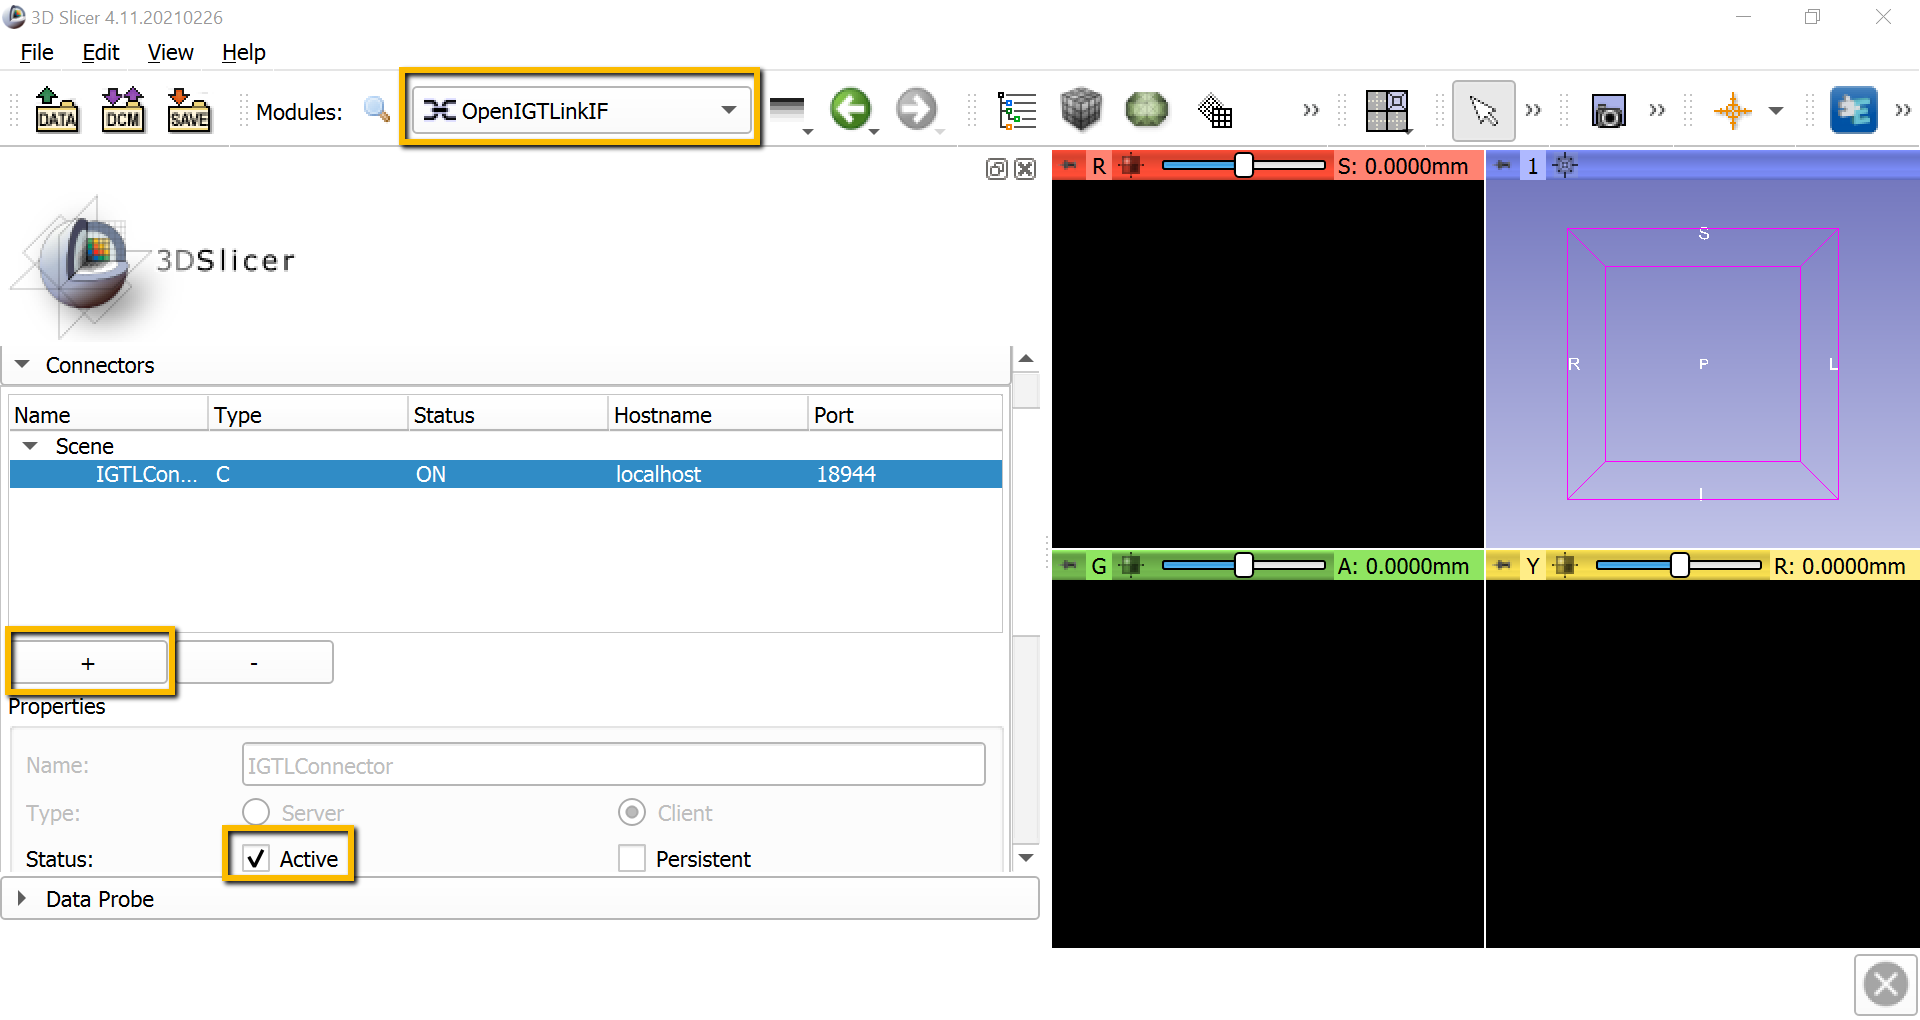Adjust the green slice offset slider

tap(1244, 565)
